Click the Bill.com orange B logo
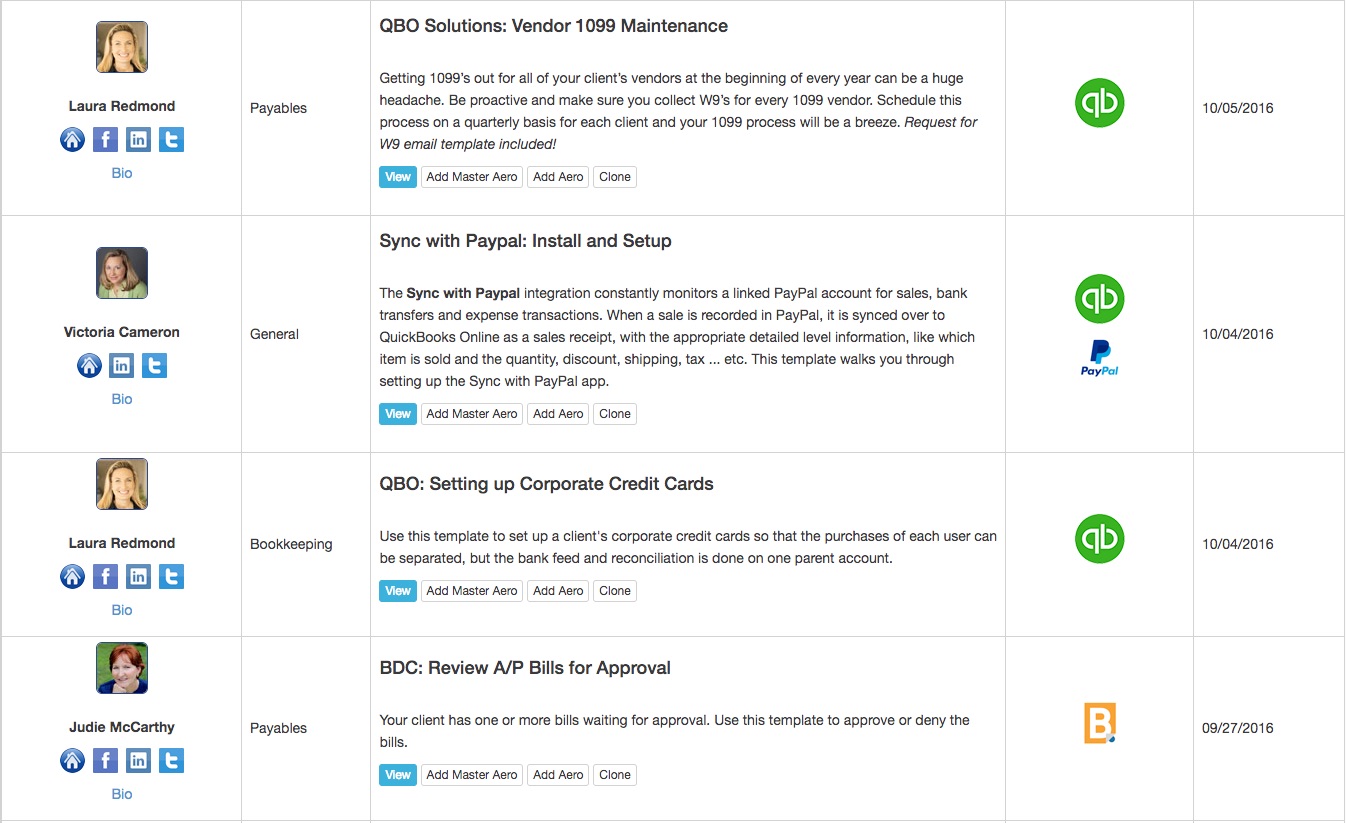 point(1099,723)
